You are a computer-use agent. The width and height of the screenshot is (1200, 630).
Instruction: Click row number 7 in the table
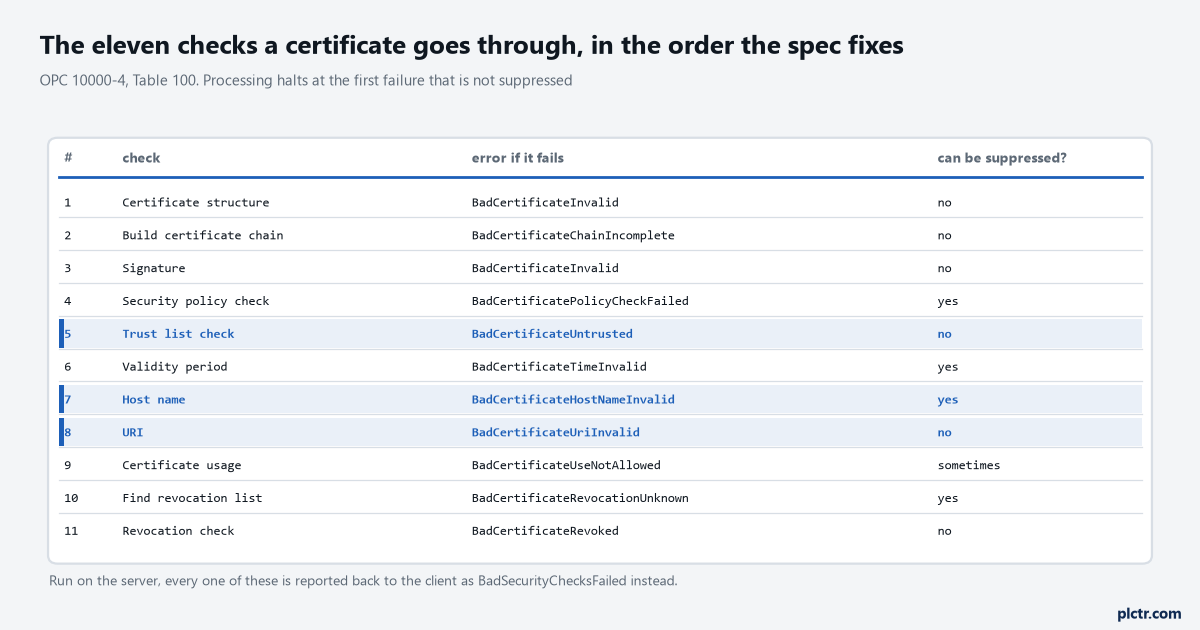click(x=68, y=400)
